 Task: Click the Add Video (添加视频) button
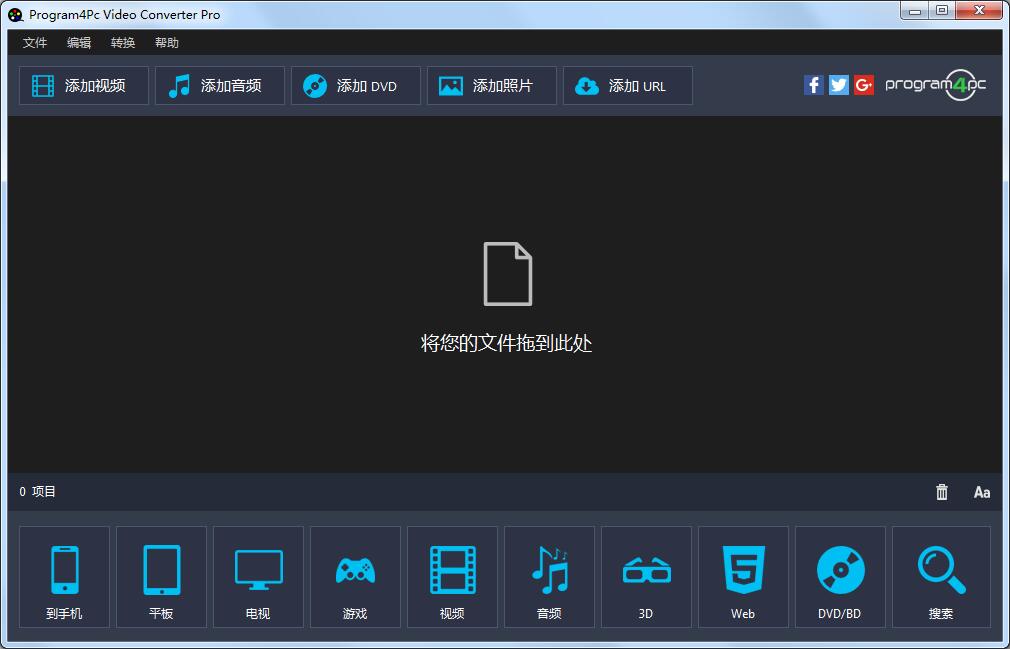[84, 86]
